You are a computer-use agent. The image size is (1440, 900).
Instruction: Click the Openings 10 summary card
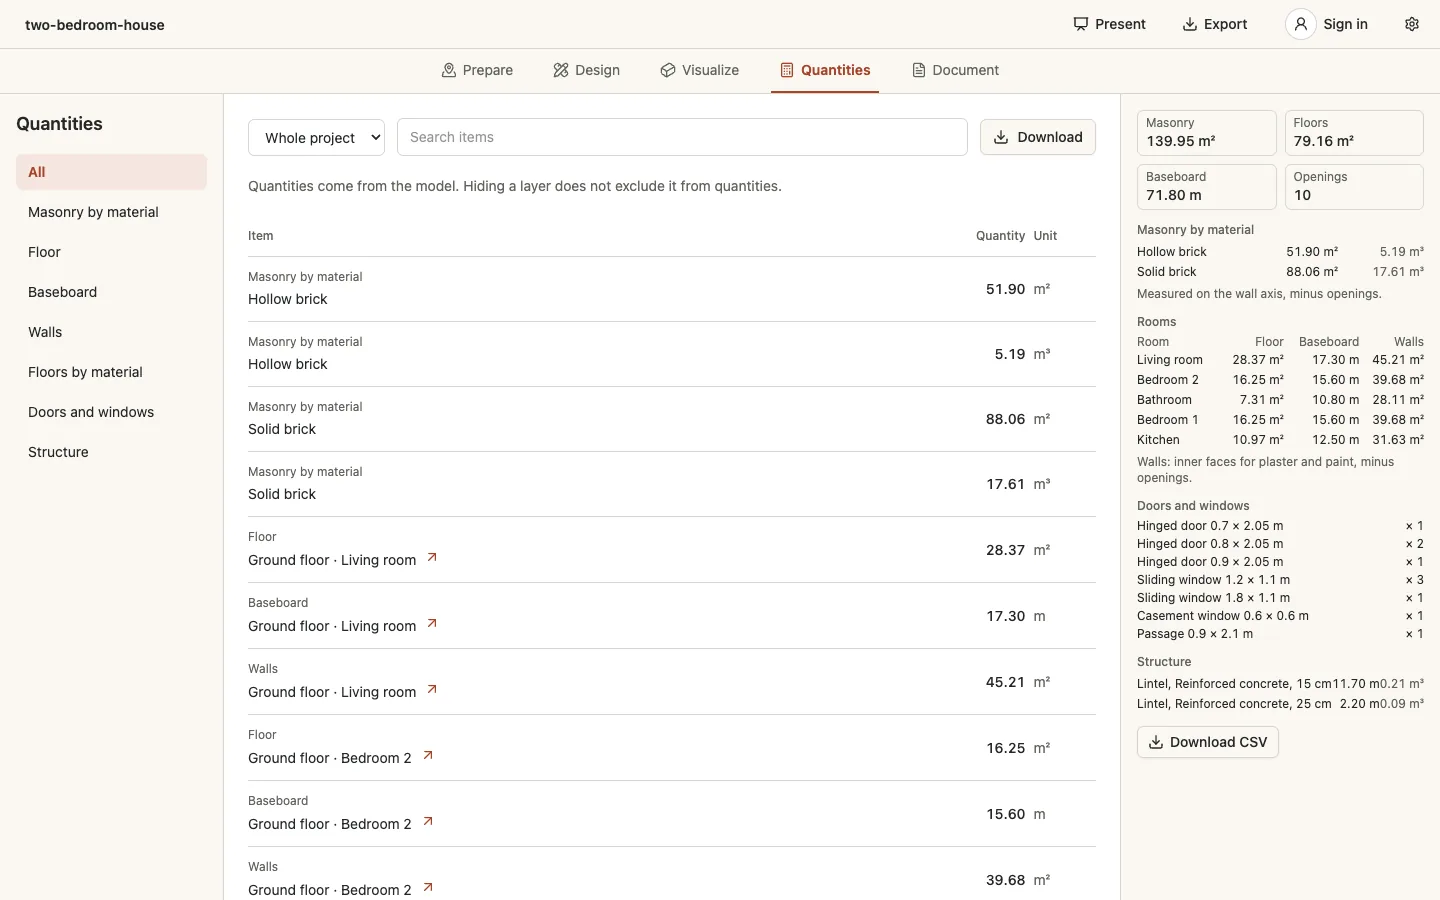1354,187
